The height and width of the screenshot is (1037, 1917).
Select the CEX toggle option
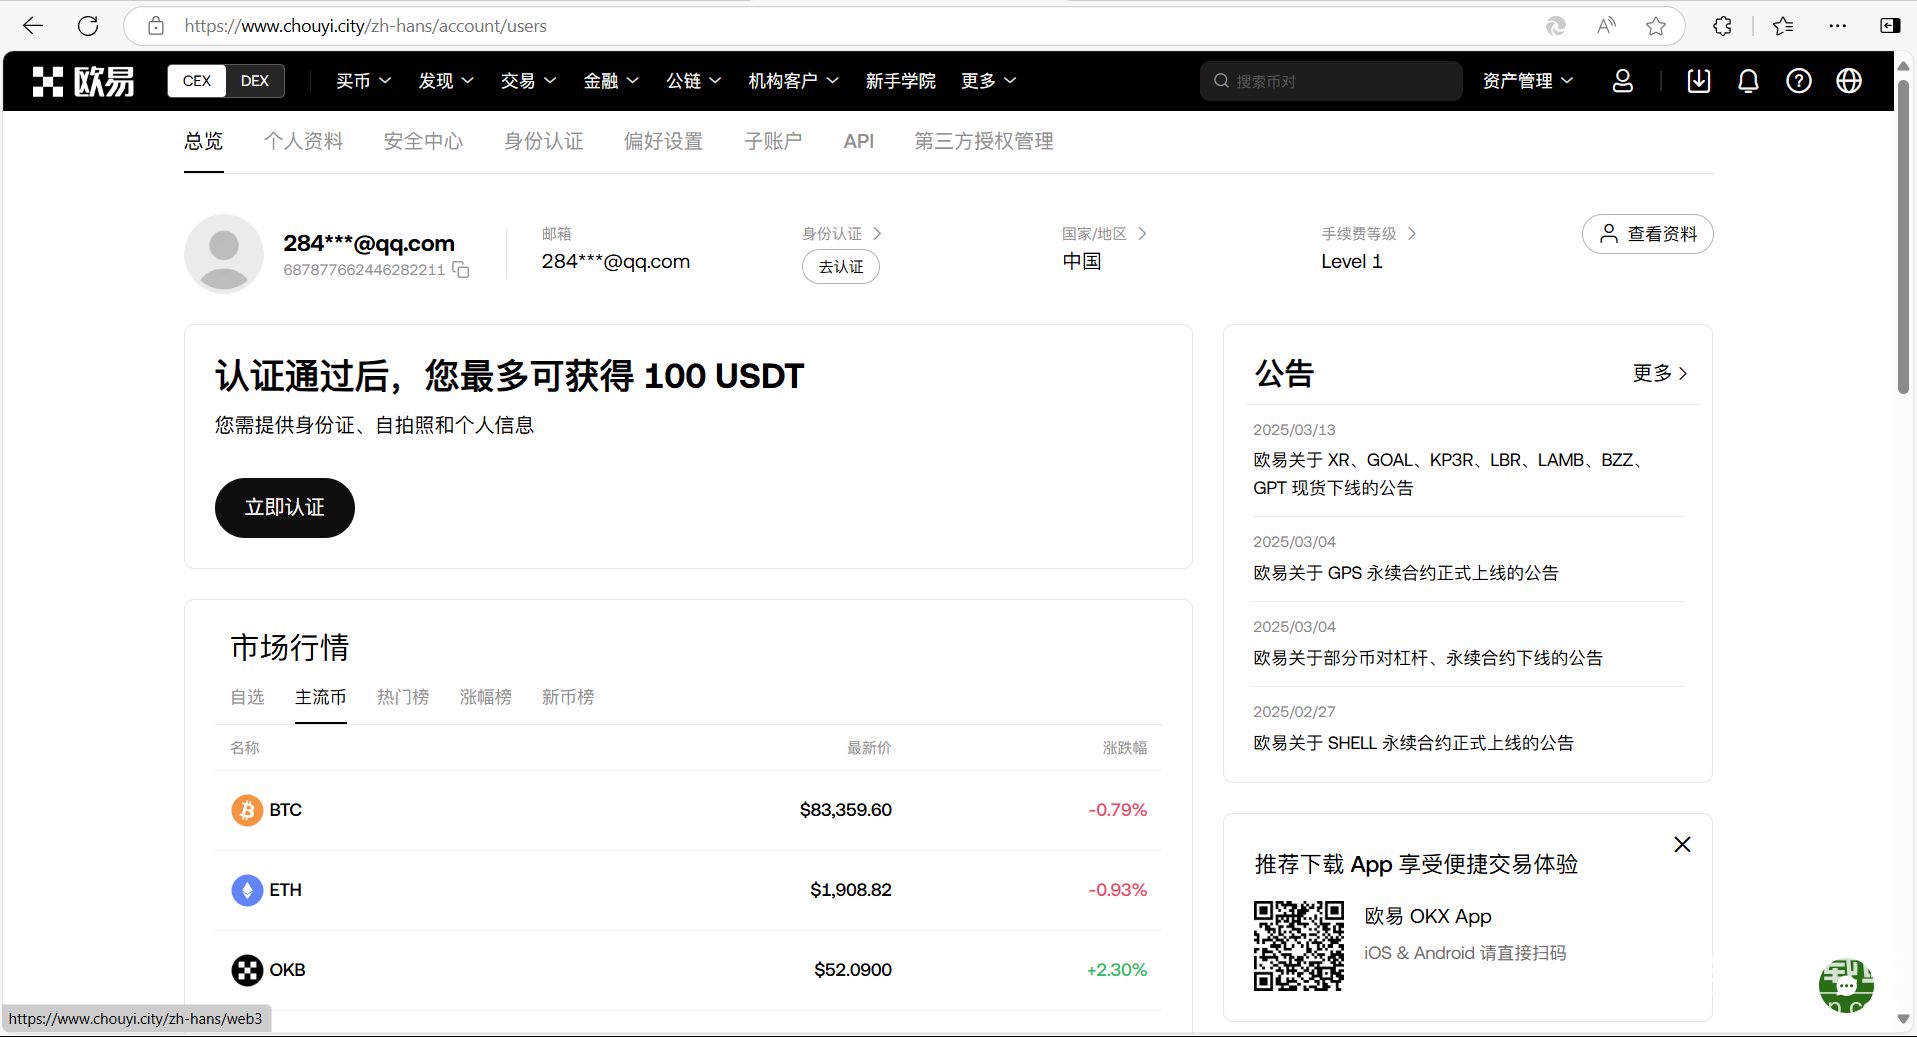(197, 81)
